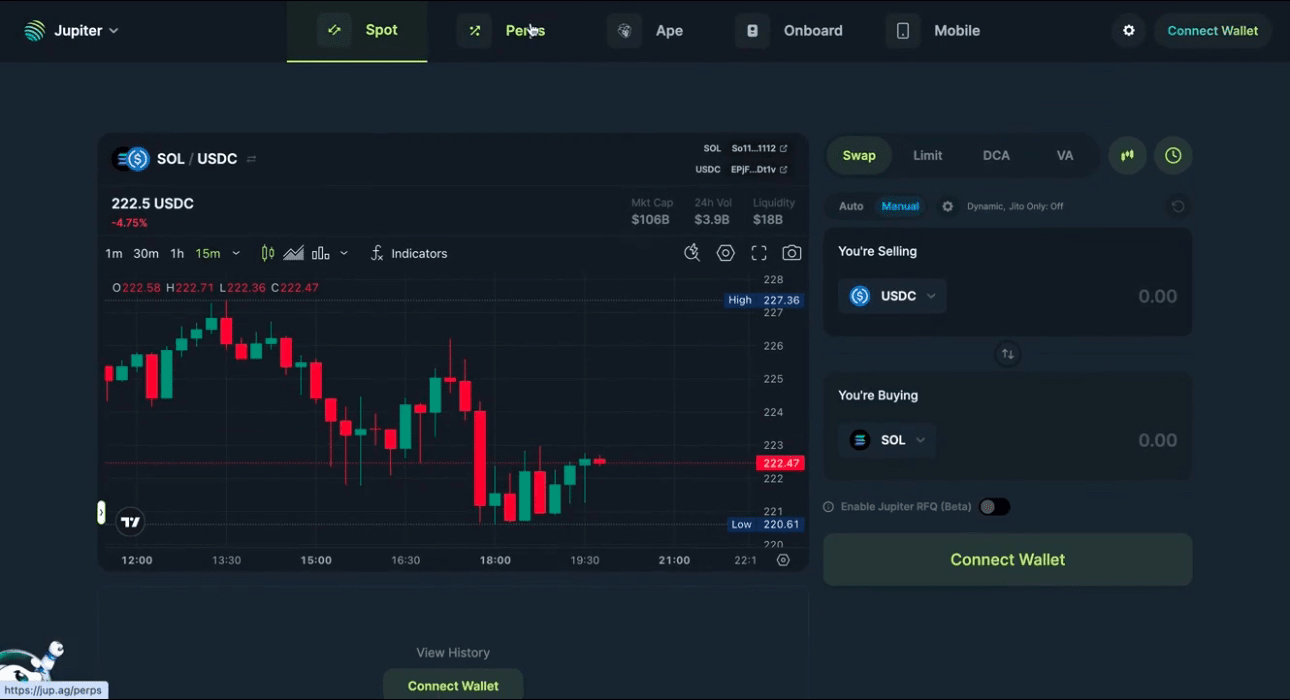Click the View History text
This screenshot has width=1290, height=700.
click(x=453, y=653)
